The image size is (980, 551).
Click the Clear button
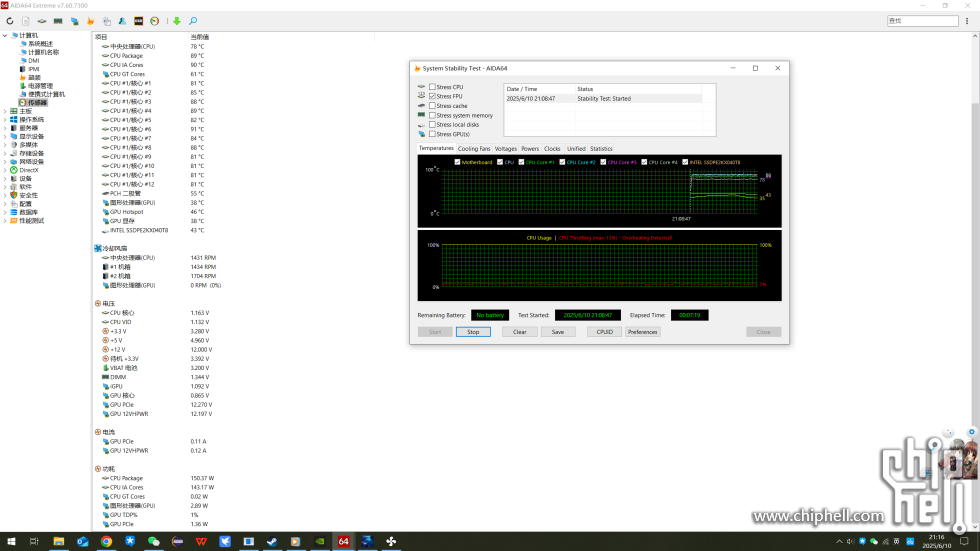click(x=519, y=332)
